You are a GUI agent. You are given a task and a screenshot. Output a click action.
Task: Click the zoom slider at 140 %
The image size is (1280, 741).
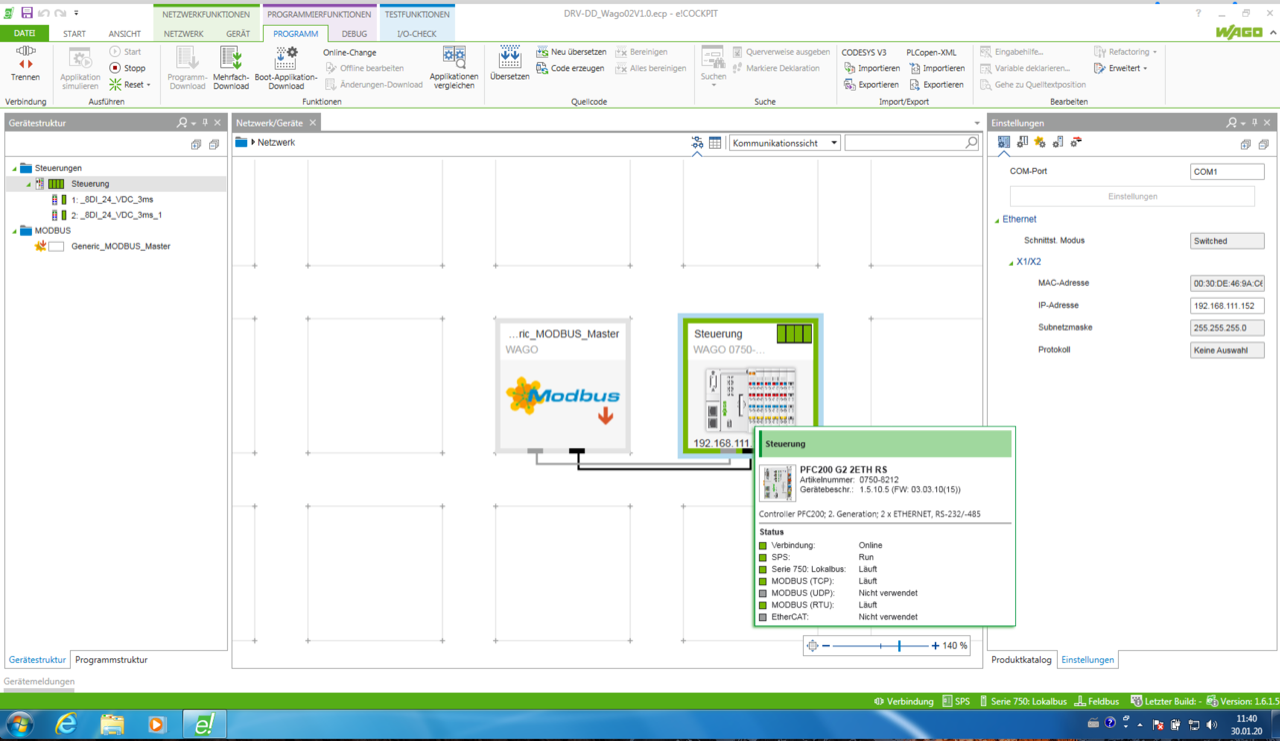(x=899, y=646)
